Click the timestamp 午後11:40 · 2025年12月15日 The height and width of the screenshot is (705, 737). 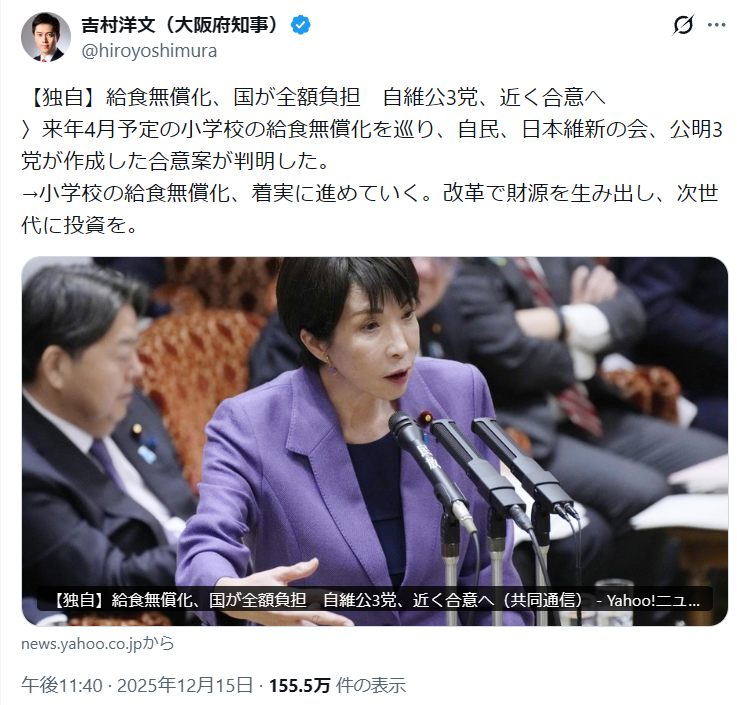pyautogui.click(x=137, y=685)
